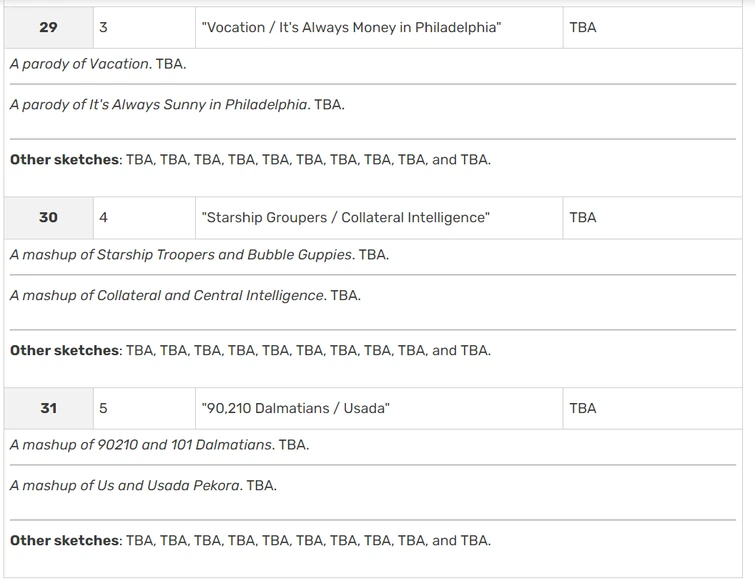Click season episode number 4 cell

click(144, 218)
